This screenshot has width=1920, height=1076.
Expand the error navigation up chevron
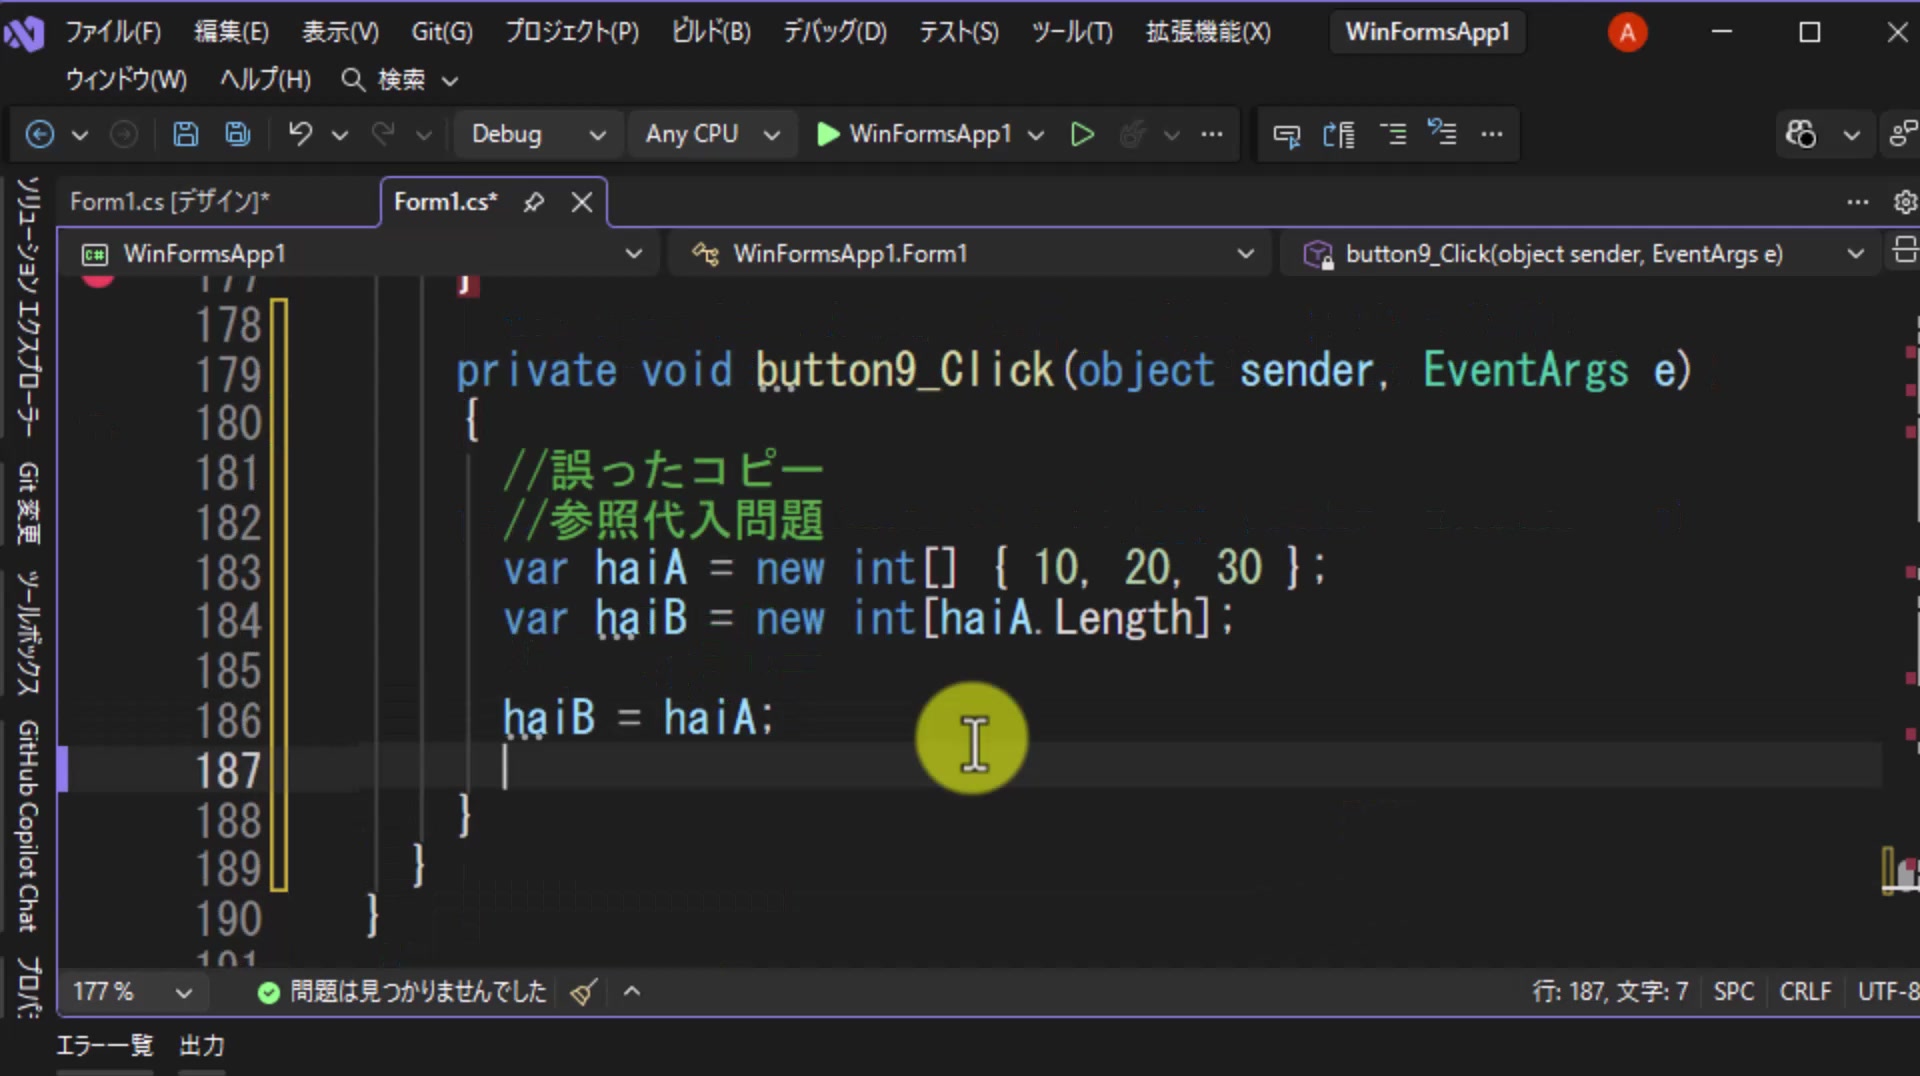(632, 992)
